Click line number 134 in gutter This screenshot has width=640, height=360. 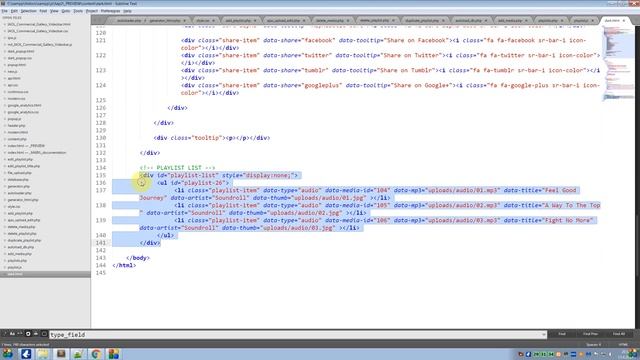point(100,168)
